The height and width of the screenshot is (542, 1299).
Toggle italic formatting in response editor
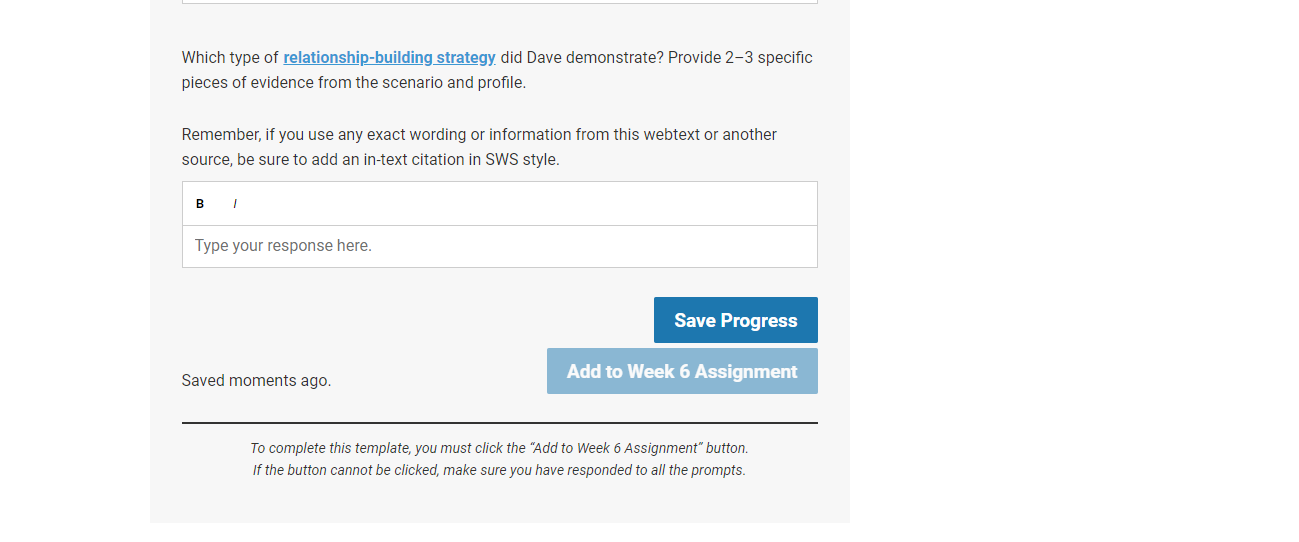(x=235, y=204)
